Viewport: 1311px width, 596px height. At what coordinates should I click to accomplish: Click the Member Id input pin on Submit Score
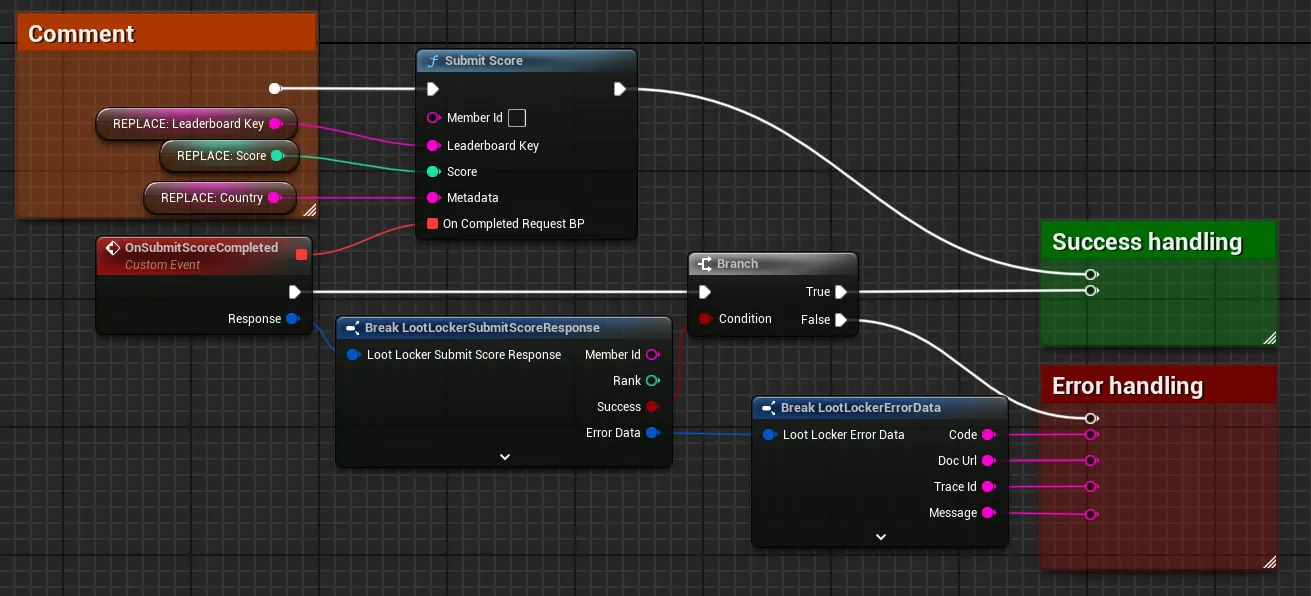[433, 118]
